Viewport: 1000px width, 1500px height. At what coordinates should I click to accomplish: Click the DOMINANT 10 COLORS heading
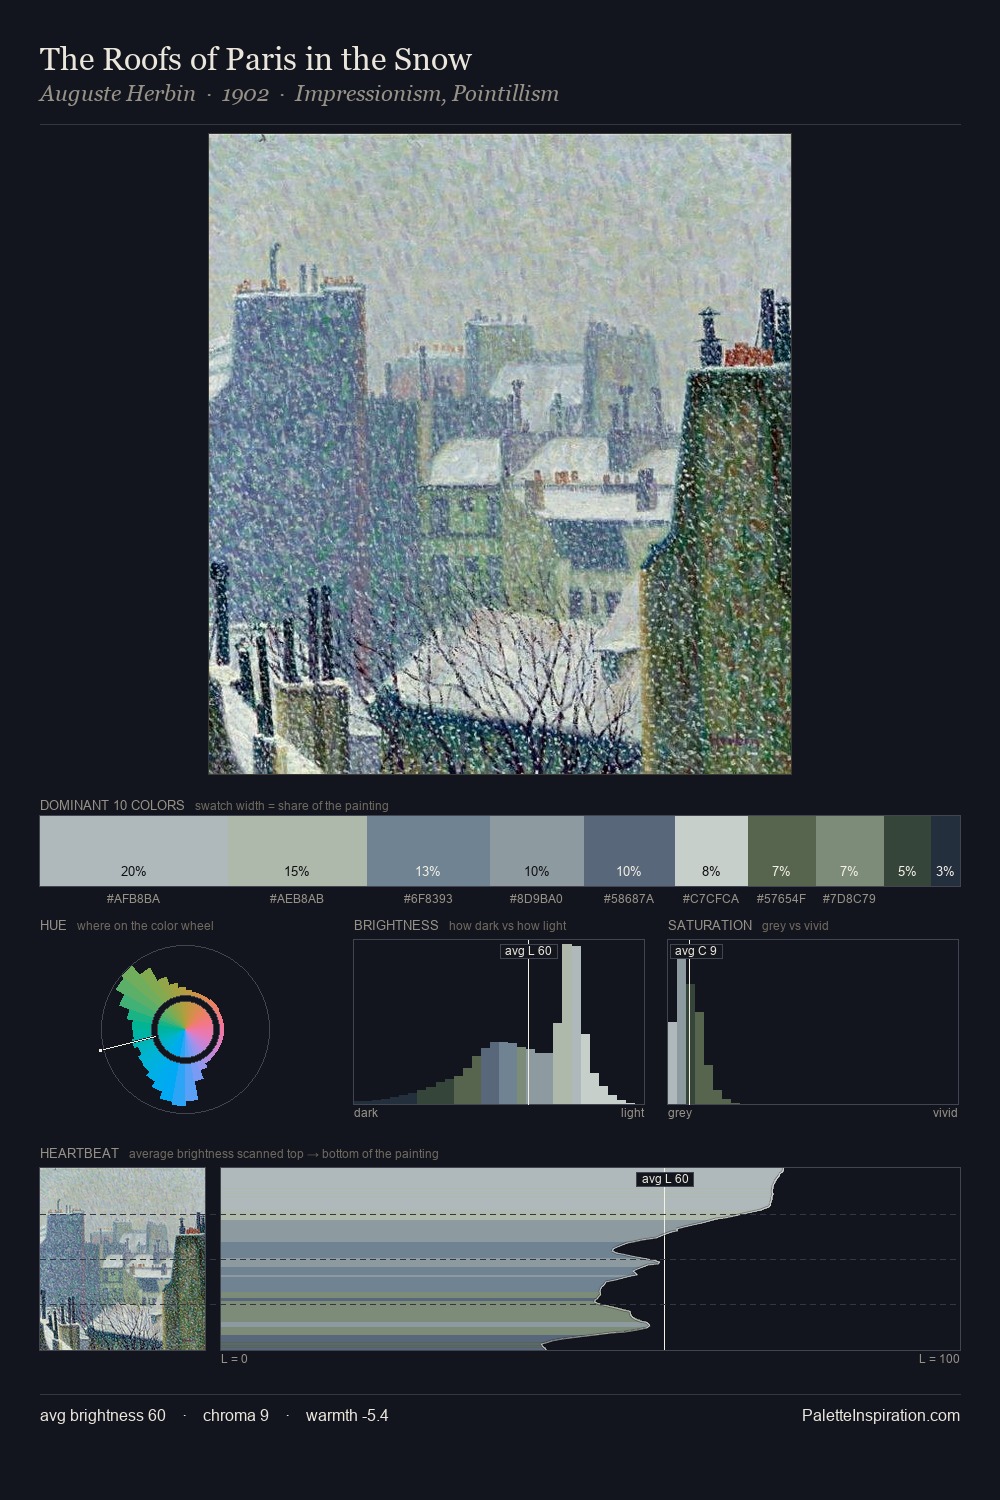click(x=112, y=805)
